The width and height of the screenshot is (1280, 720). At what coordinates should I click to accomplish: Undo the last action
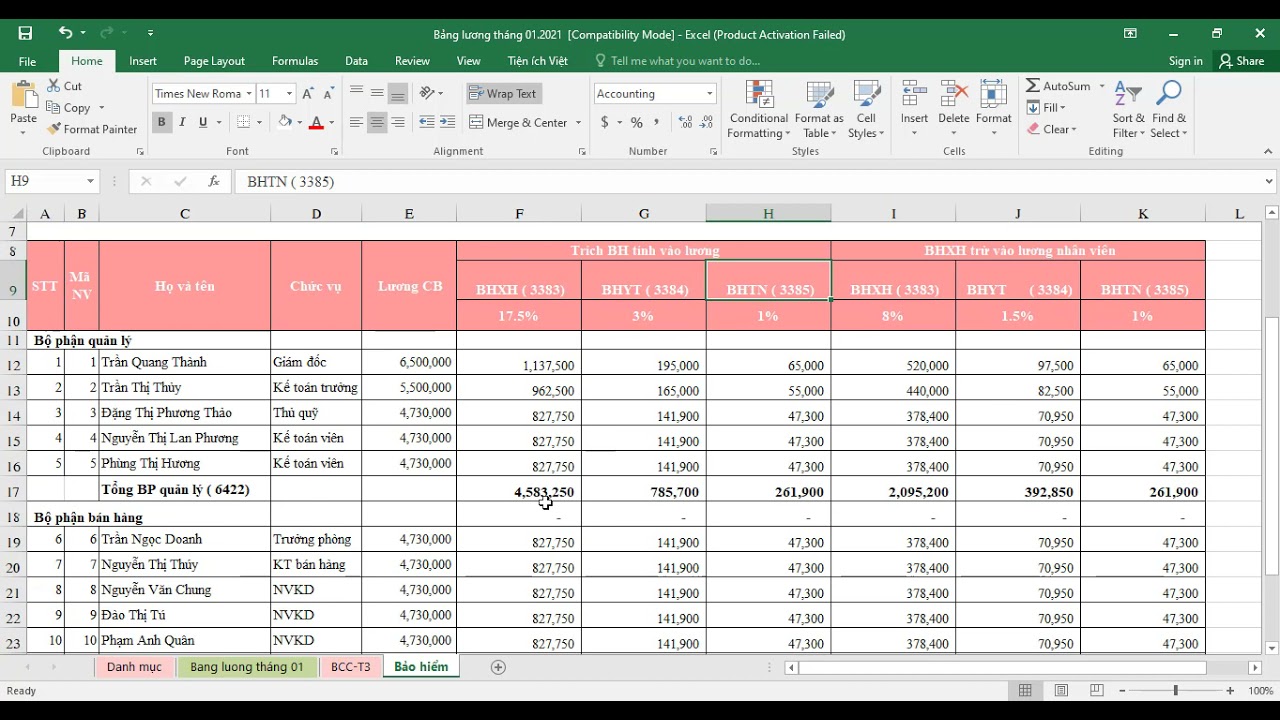click(x=65, y=33)
